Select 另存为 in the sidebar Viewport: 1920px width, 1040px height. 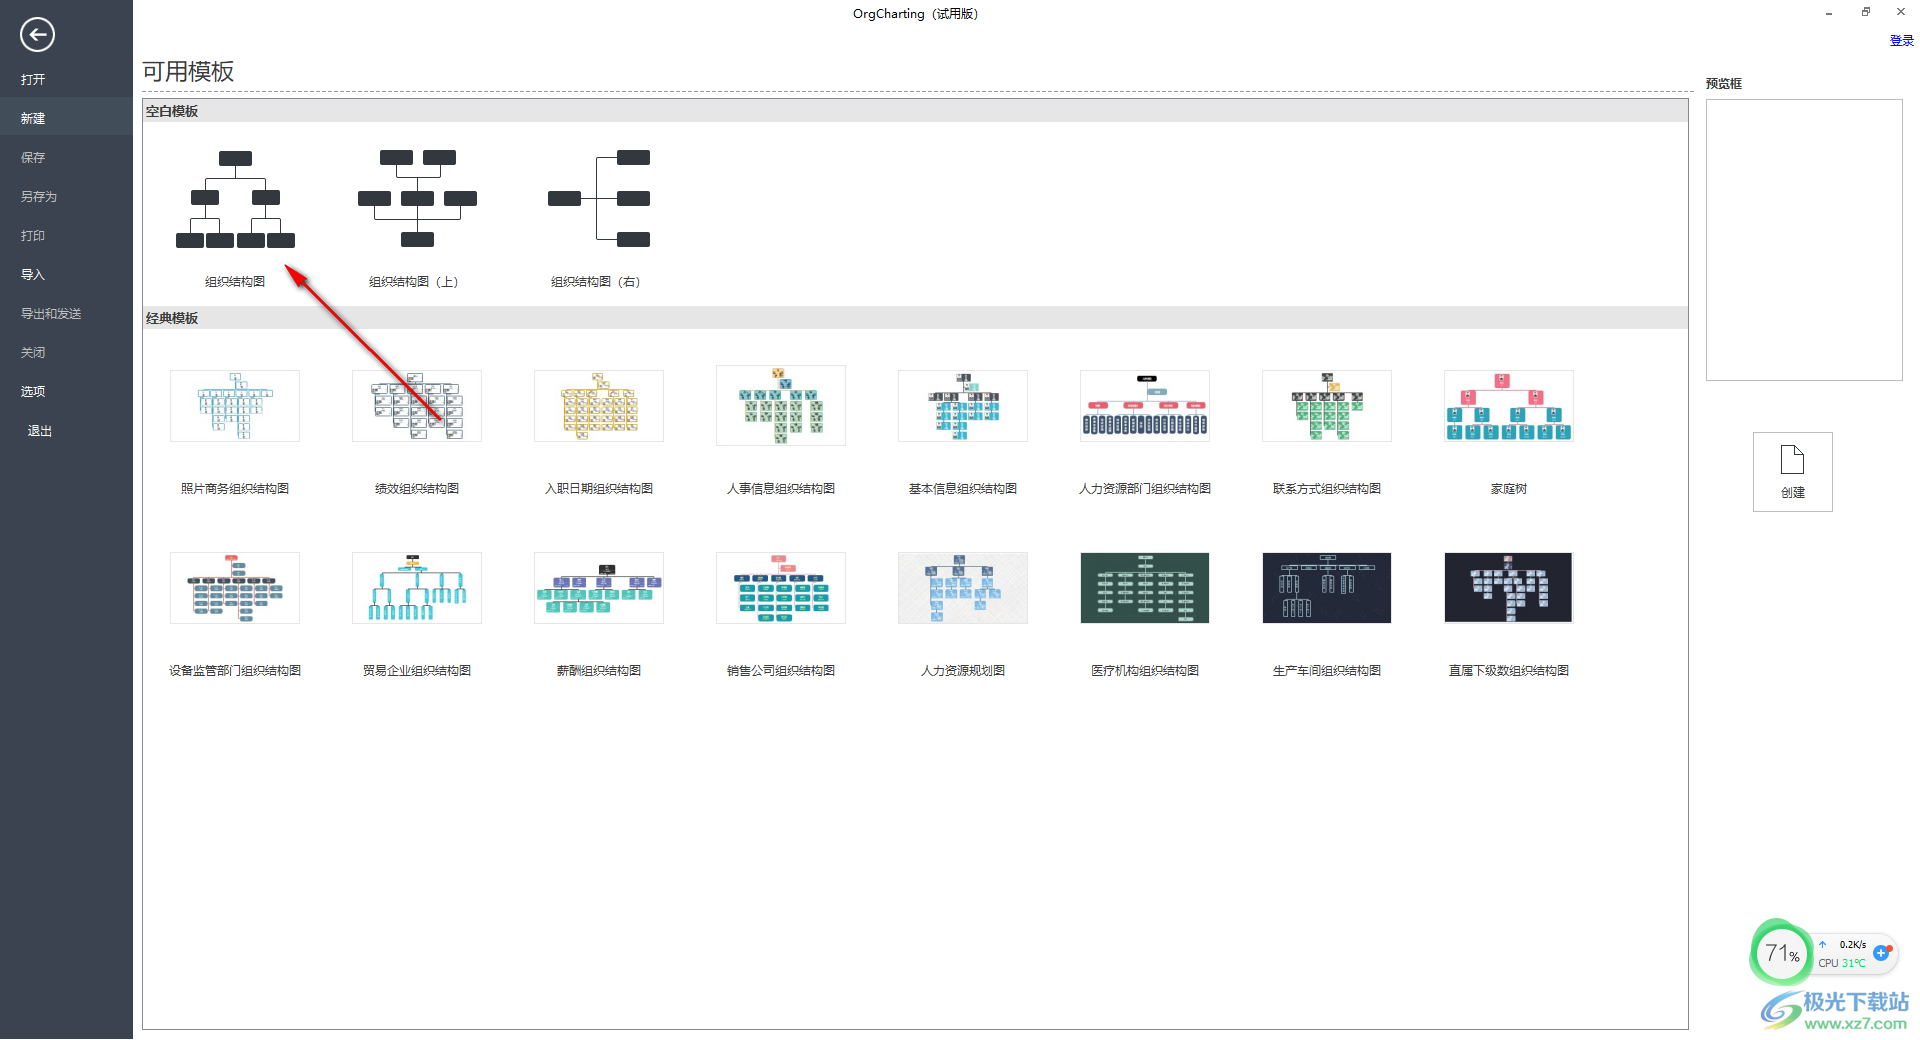(x=39, y=197)
